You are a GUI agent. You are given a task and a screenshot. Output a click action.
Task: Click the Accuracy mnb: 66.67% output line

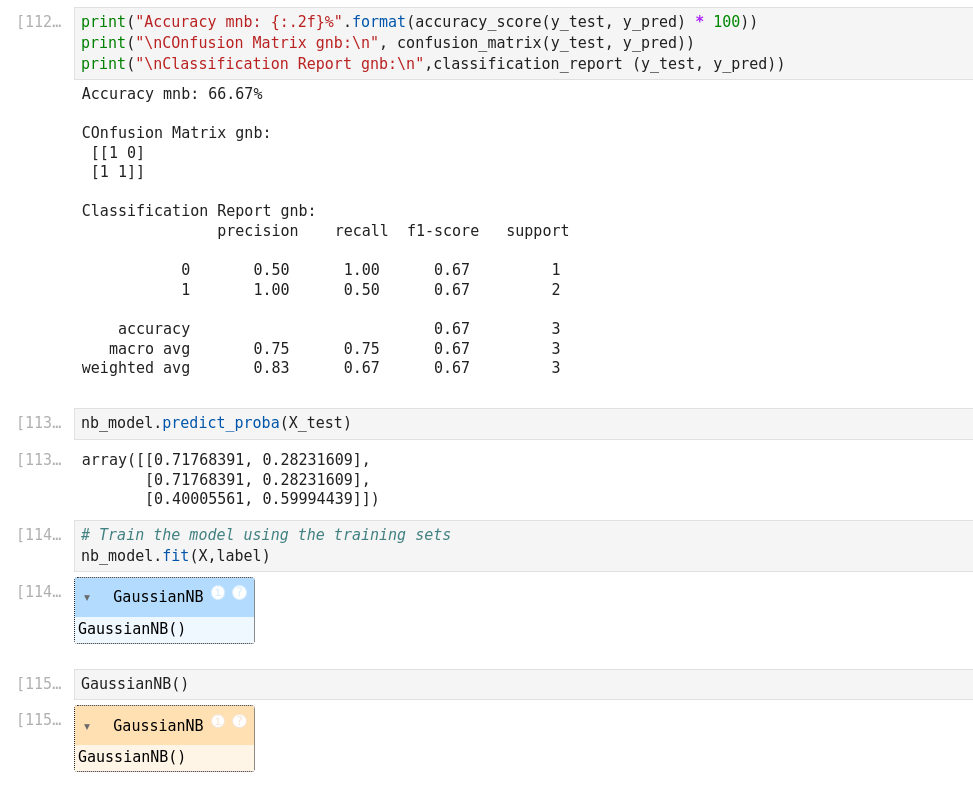[x=172, y=94]
